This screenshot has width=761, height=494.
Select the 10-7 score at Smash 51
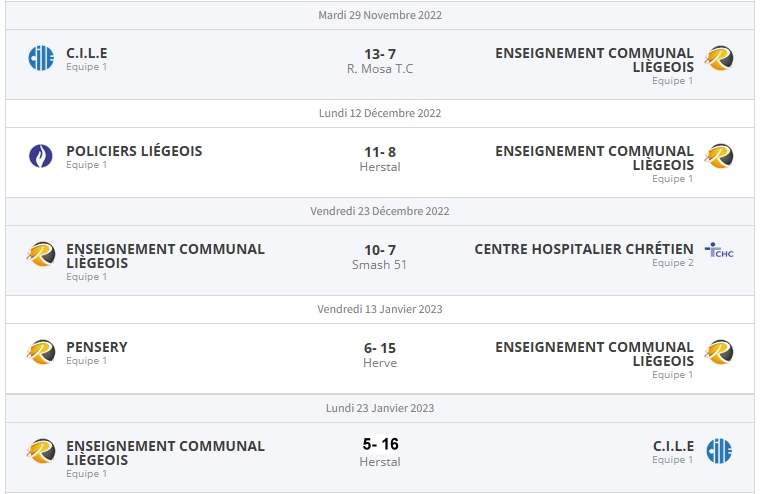pos(380,250)
